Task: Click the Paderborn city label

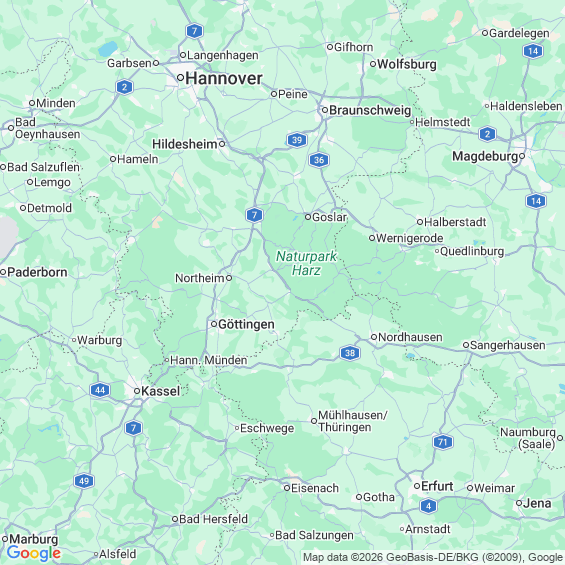Action: click(x=37, y=272)
